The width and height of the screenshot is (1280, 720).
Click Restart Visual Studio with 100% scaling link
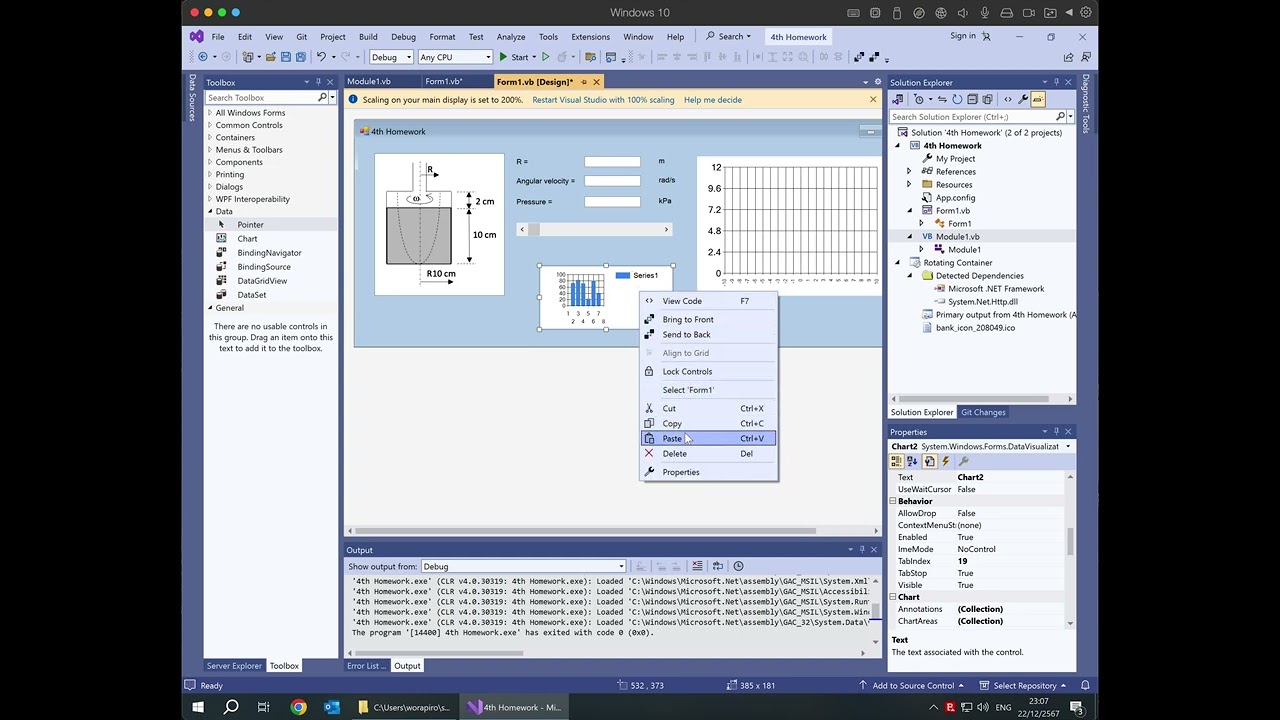point(603,100)
